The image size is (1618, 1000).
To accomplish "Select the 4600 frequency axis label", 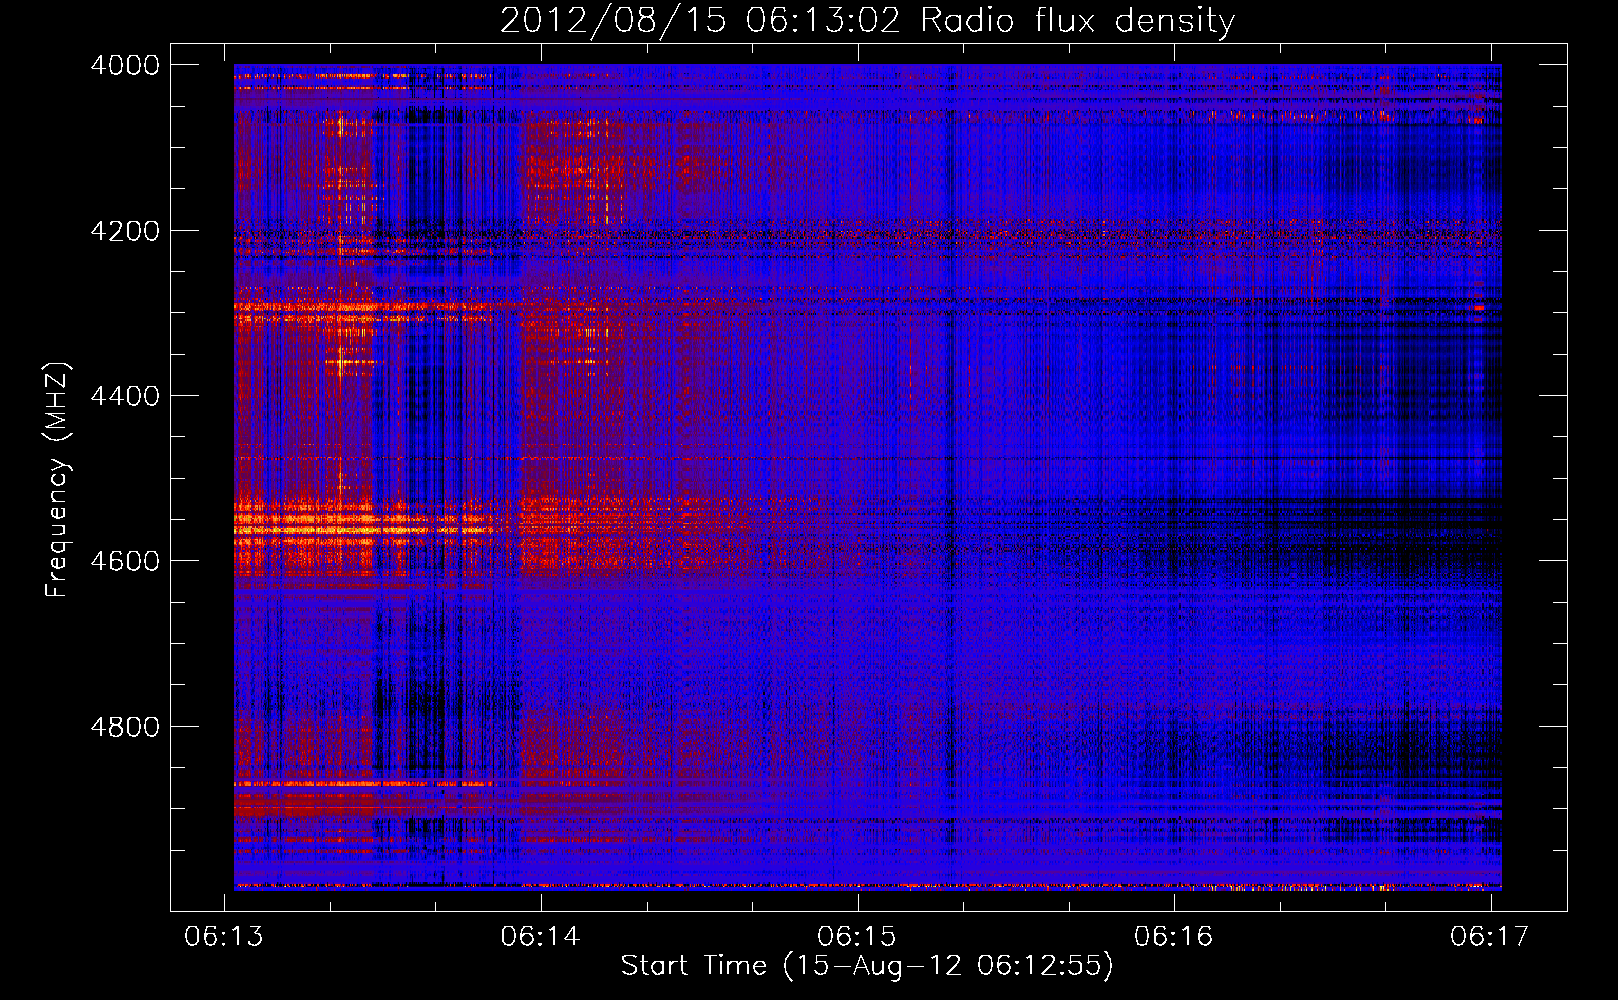I will pos(125,561).
